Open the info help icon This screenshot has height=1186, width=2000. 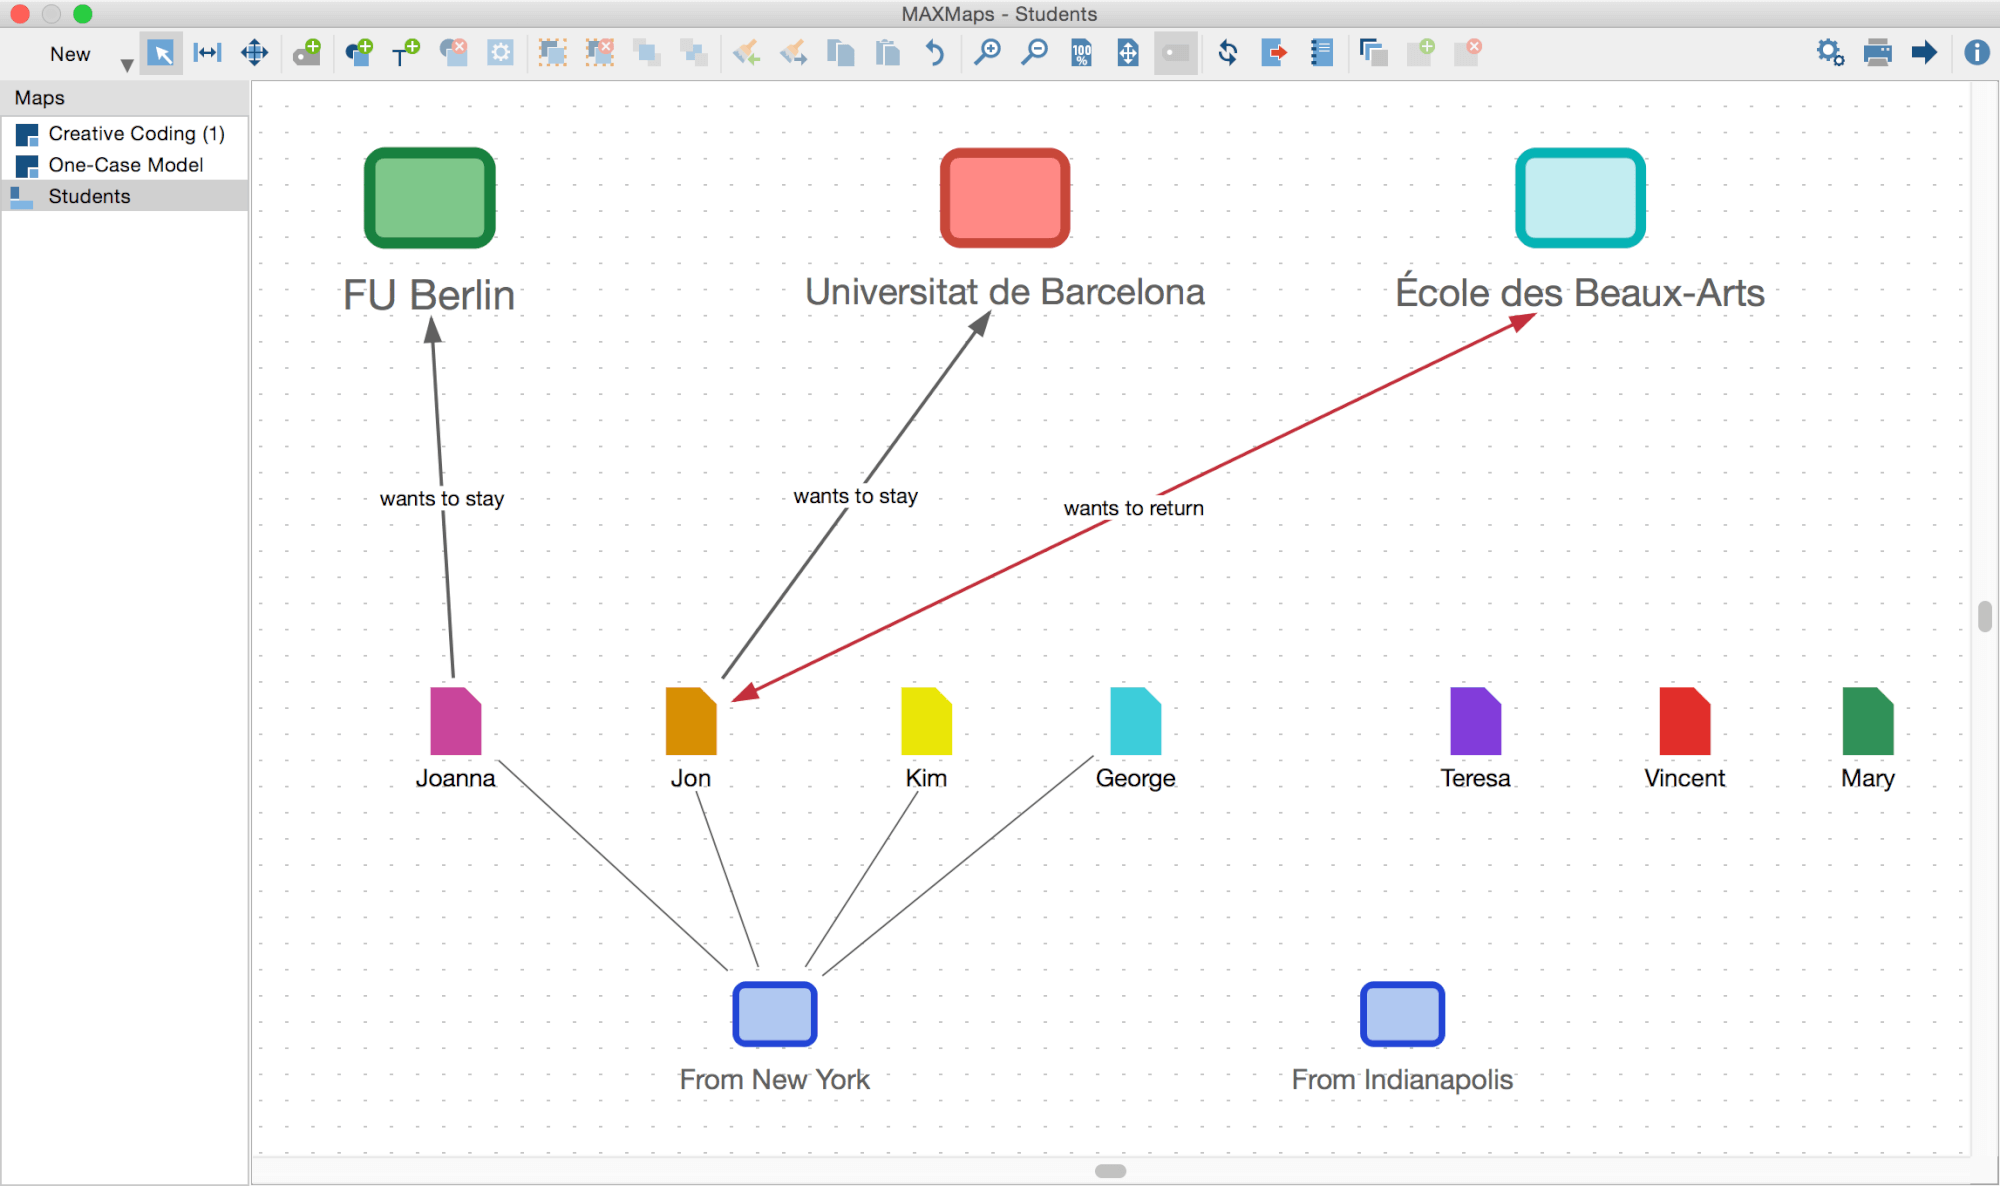[1977, 53]
